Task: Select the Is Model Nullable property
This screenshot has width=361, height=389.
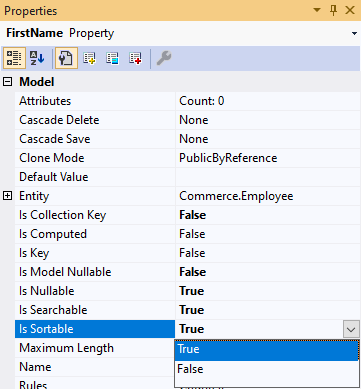Action: tap(65, 272)
